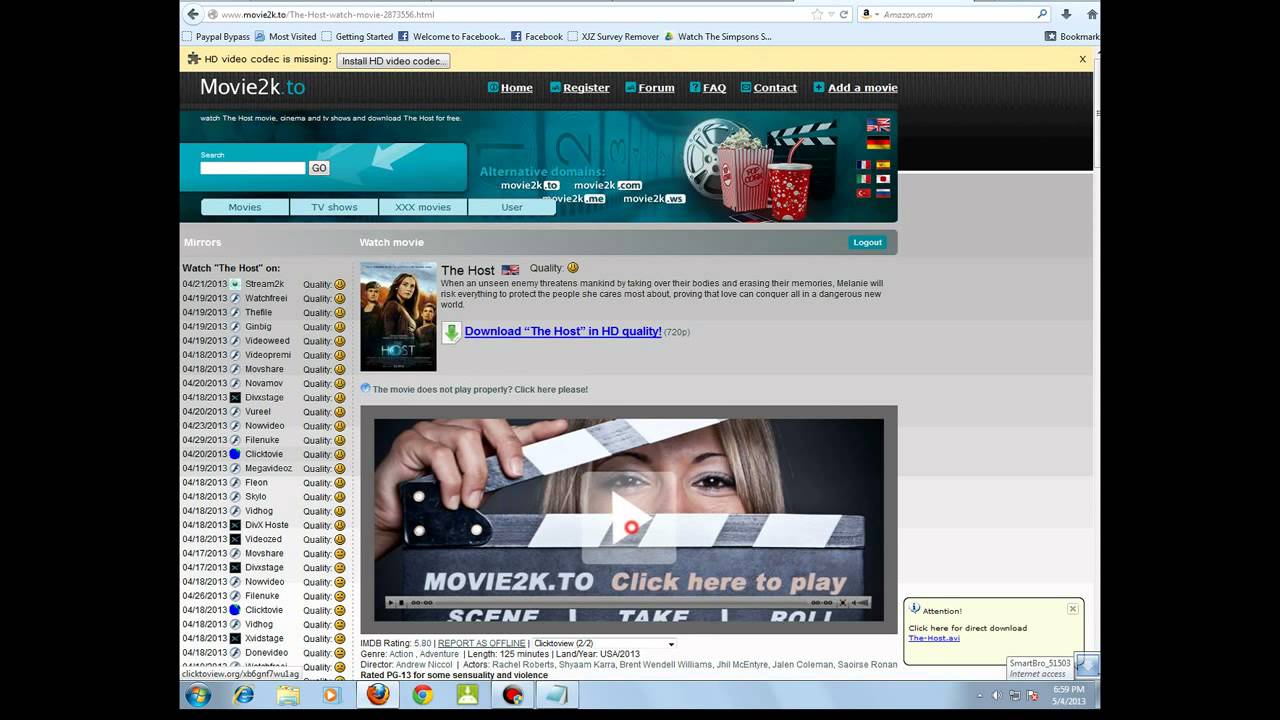Click the video player volume icon
The image size is (1280, 720).
point(862,603)
